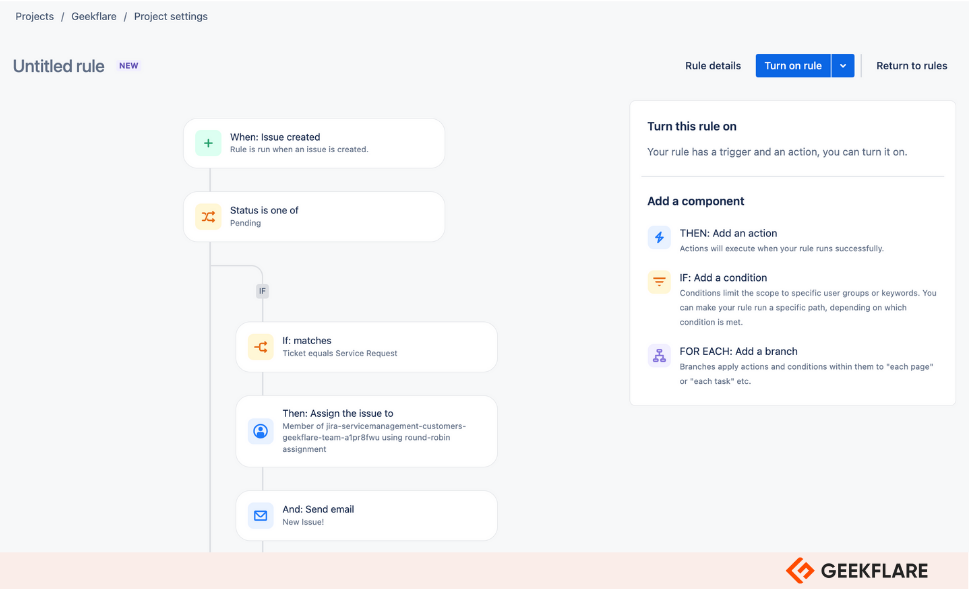Go to Projects breadcrumb

35,17
